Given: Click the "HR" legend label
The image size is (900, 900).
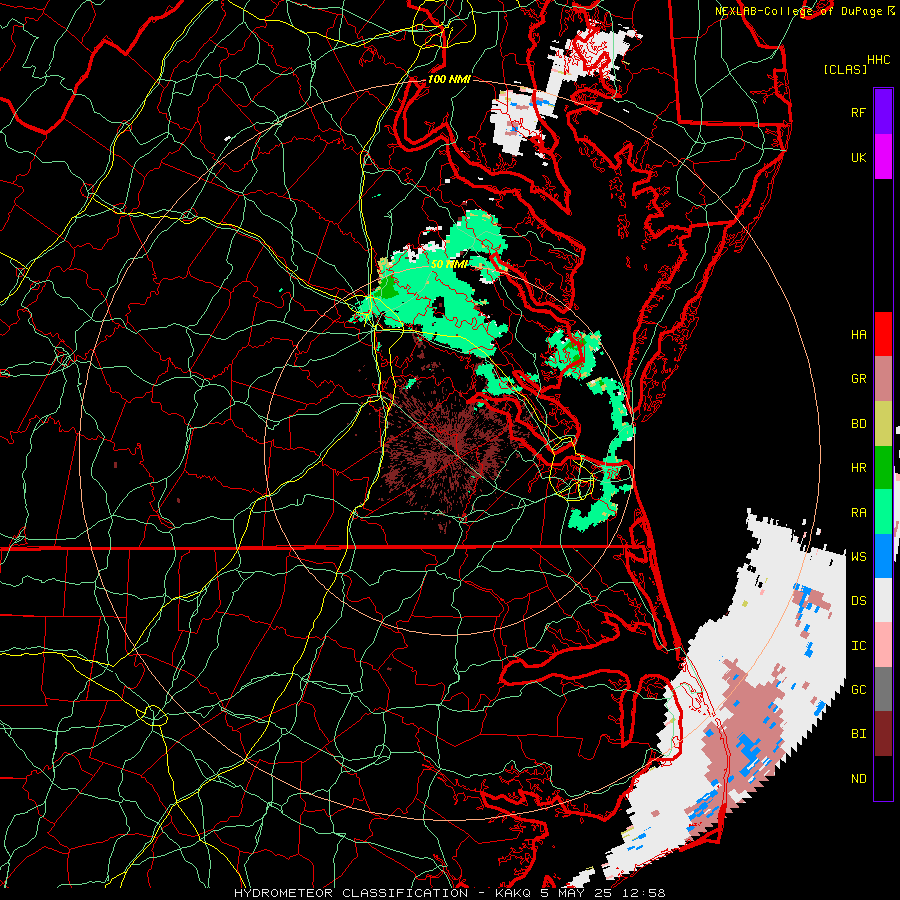Looking at the screenshot, I should [858, 468].
